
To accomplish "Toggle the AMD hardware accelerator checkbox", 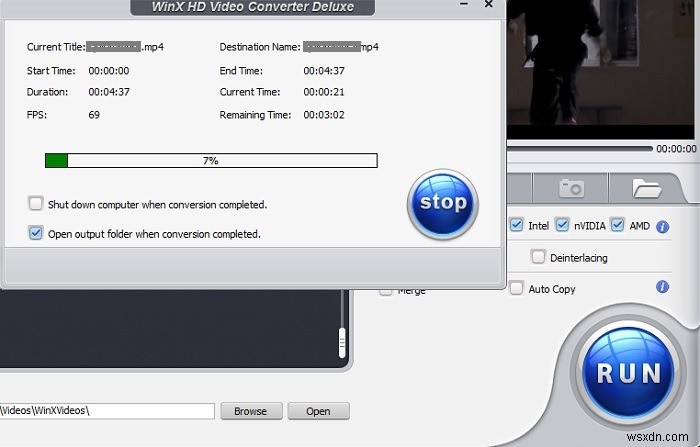I will point(617,225).
